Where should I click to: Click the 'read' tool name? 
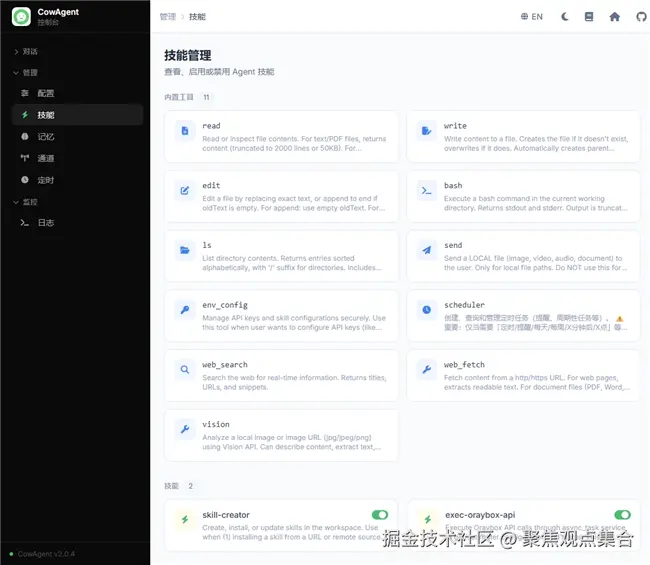click(211, 126)
